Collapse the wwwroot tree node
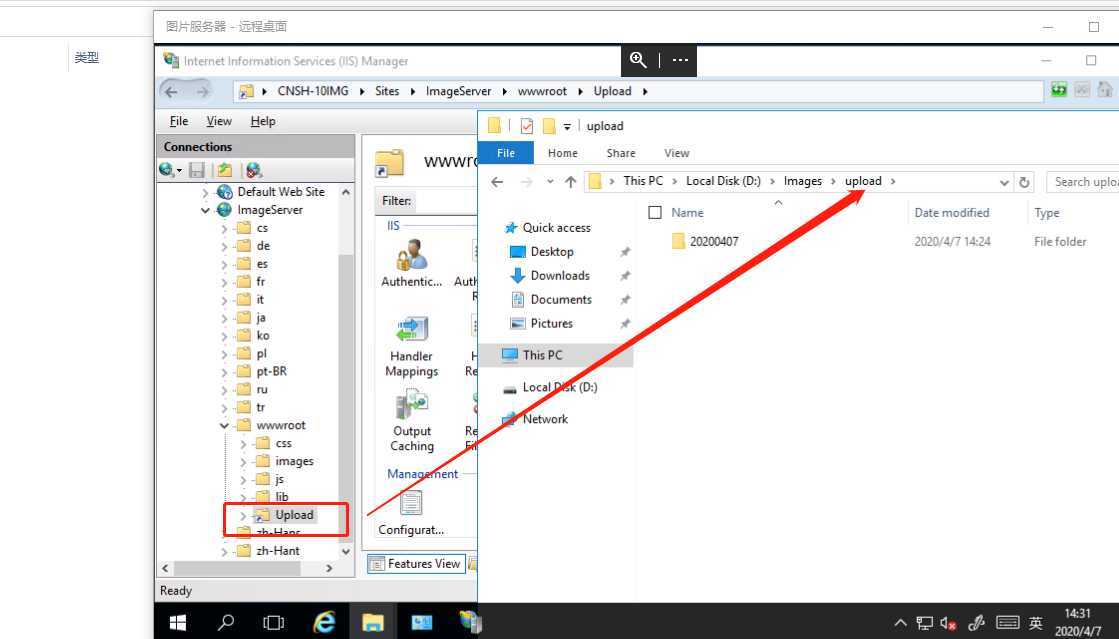 pyautogui.click(x=224, y=426)
